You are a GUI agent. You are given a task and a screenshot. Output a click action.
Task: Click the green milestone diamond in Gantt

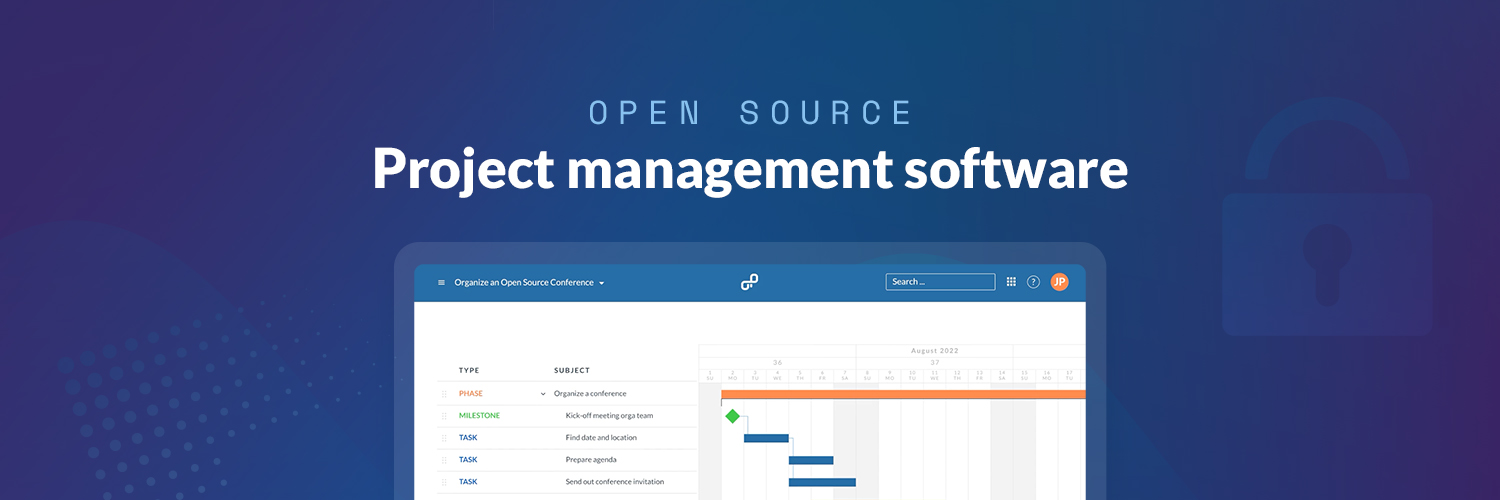[x=732, y=416]
